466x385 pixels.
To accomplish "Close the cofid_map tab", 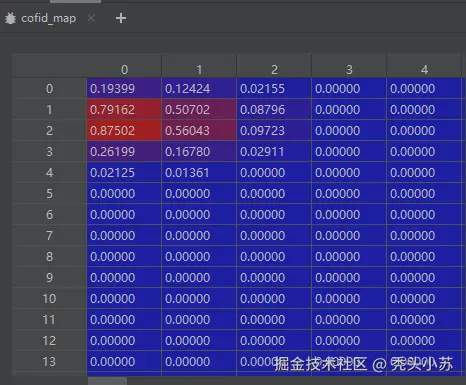I will (x=91, y=18).
